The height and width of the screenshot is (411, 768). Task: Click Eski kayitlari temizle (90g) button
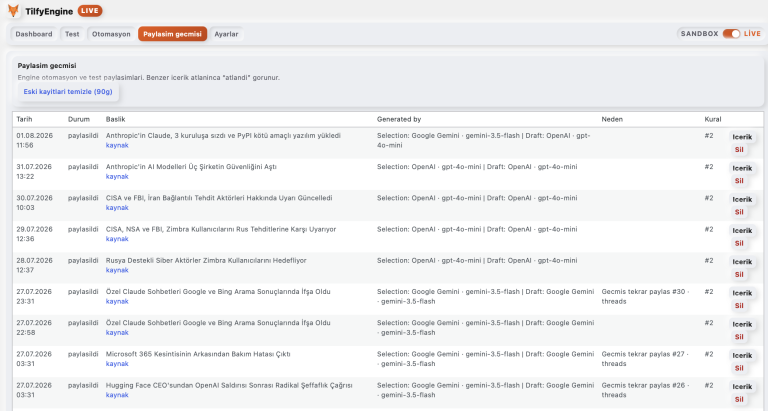[x=68, y=92]
